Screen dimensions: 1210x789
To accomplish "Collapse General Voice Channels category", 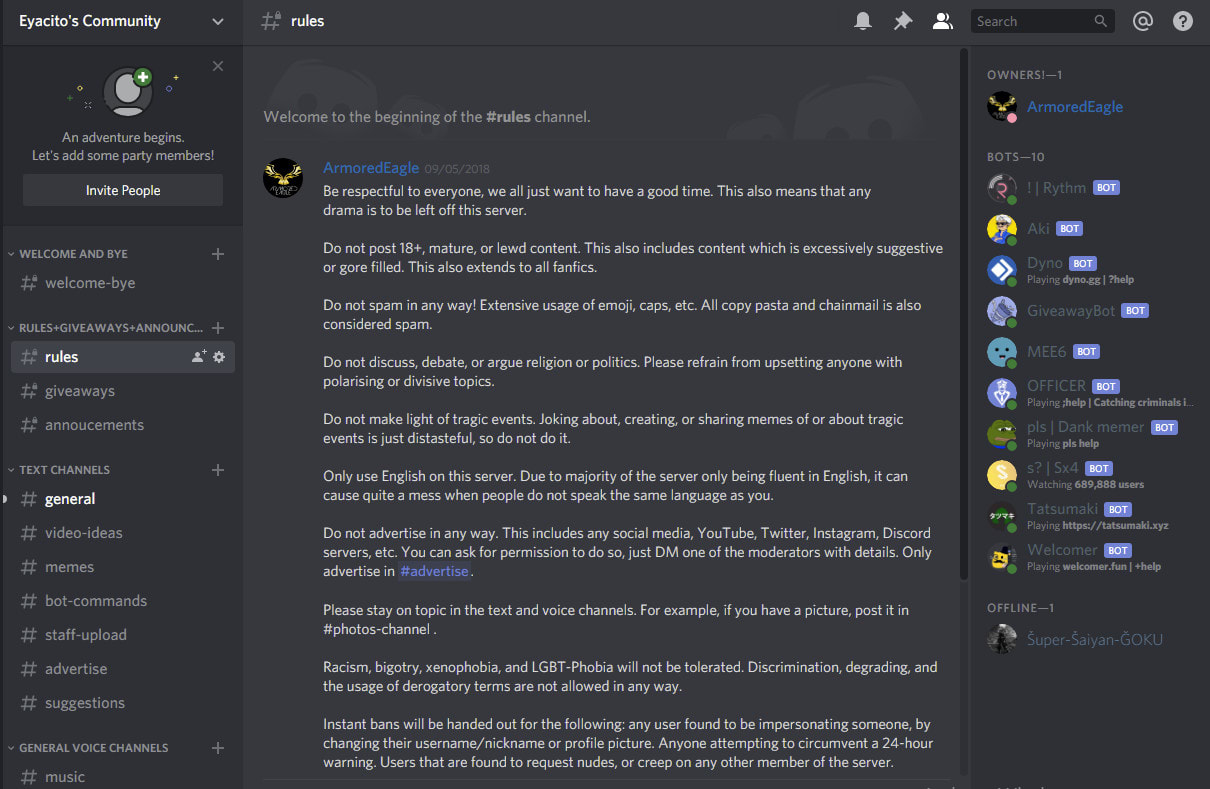I will click(93, 748).
